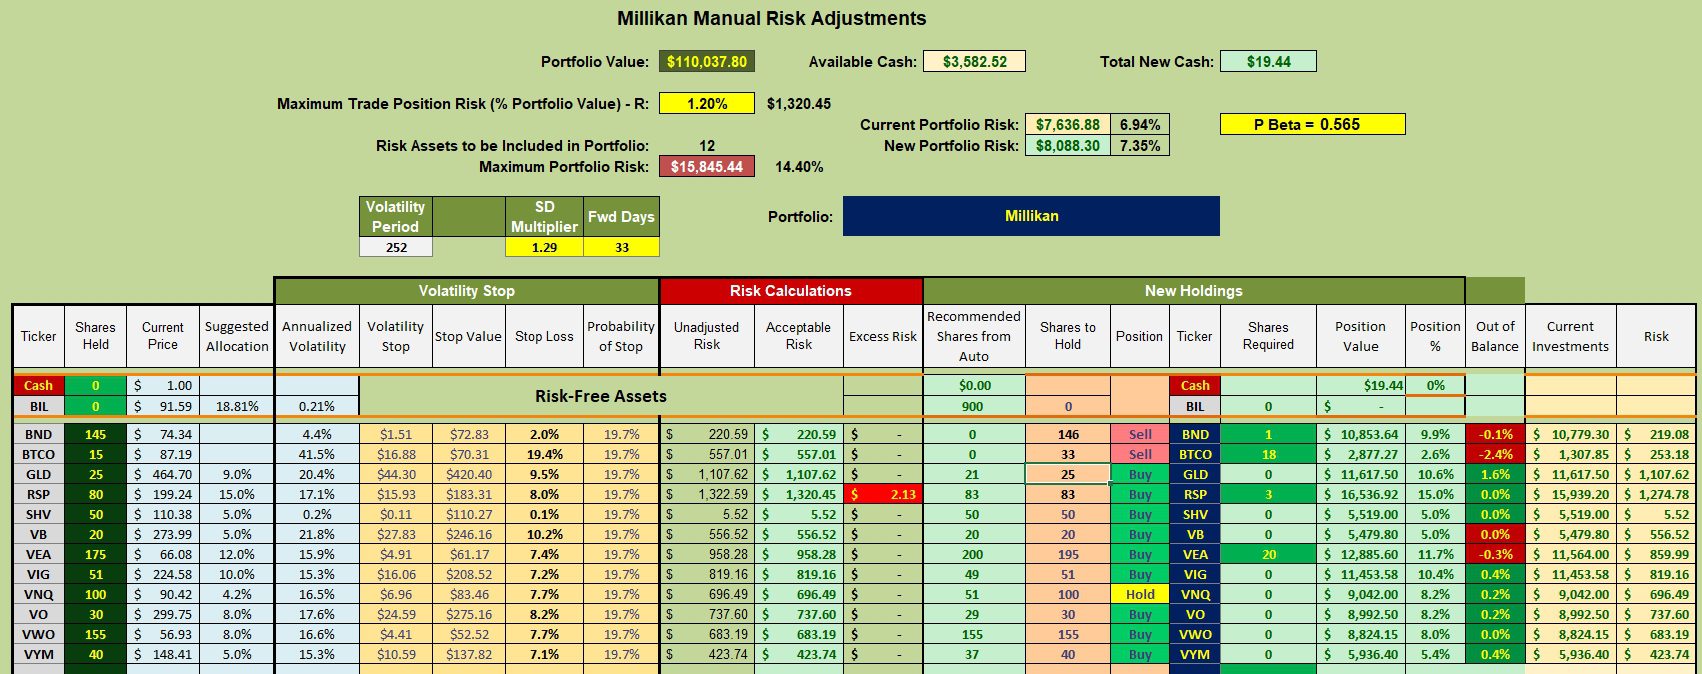Click the Out of Balance column header
This screenshot has height=674, width=1702.
pyautogui.click(x=1495, y=337)
